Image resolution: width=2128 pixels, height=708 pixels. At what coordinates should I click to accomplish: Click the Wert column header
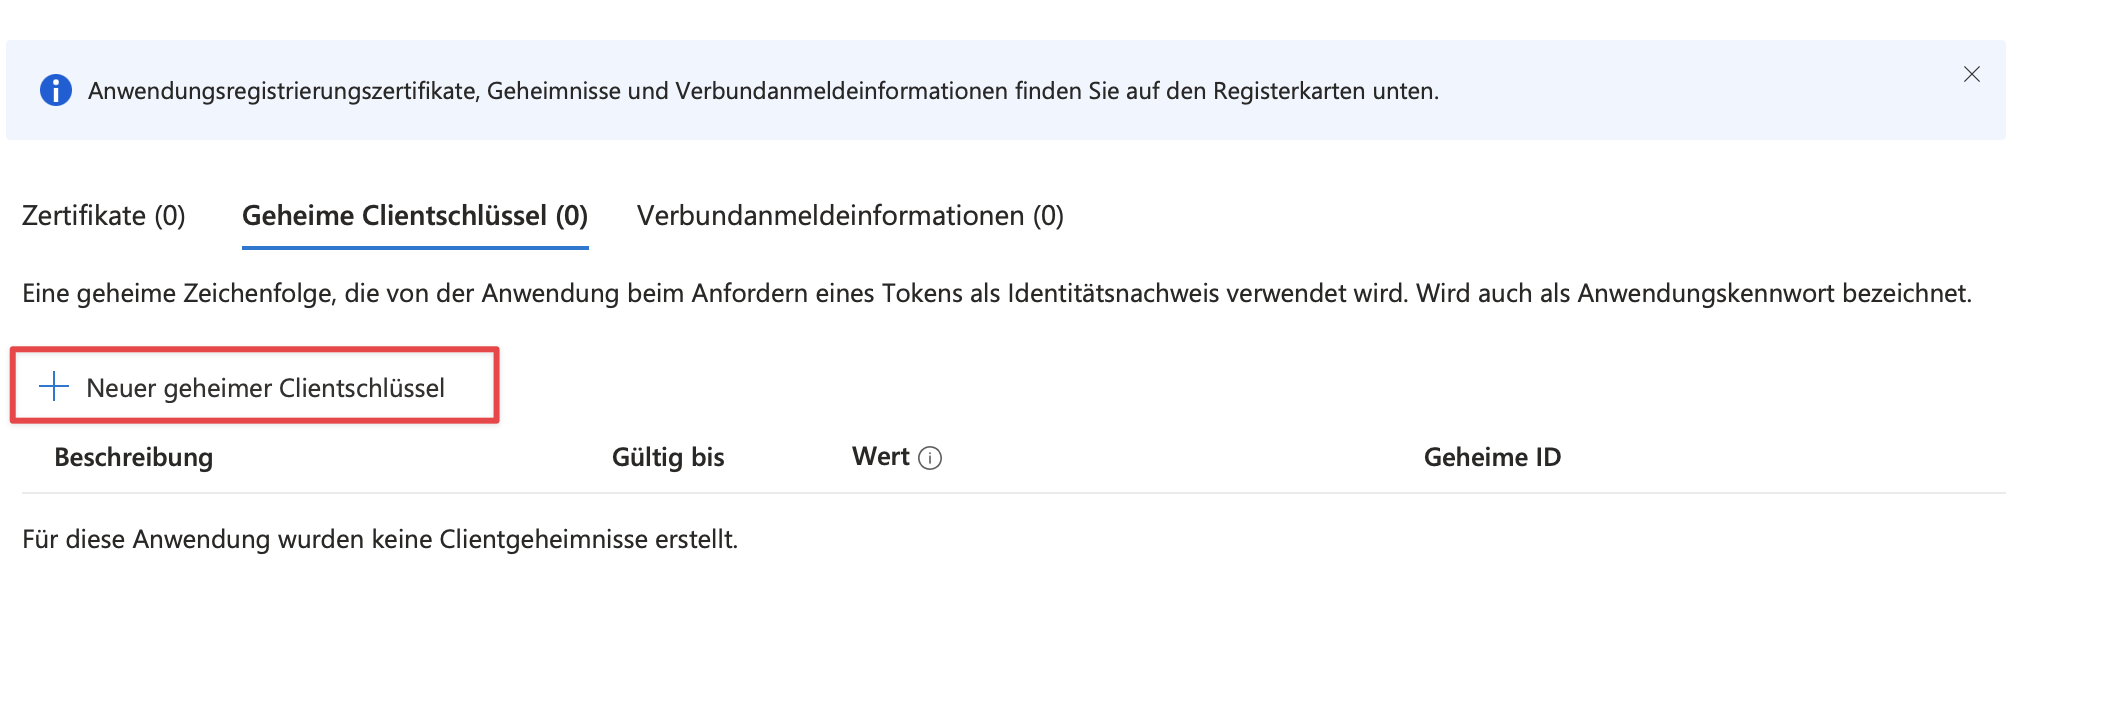880,457
